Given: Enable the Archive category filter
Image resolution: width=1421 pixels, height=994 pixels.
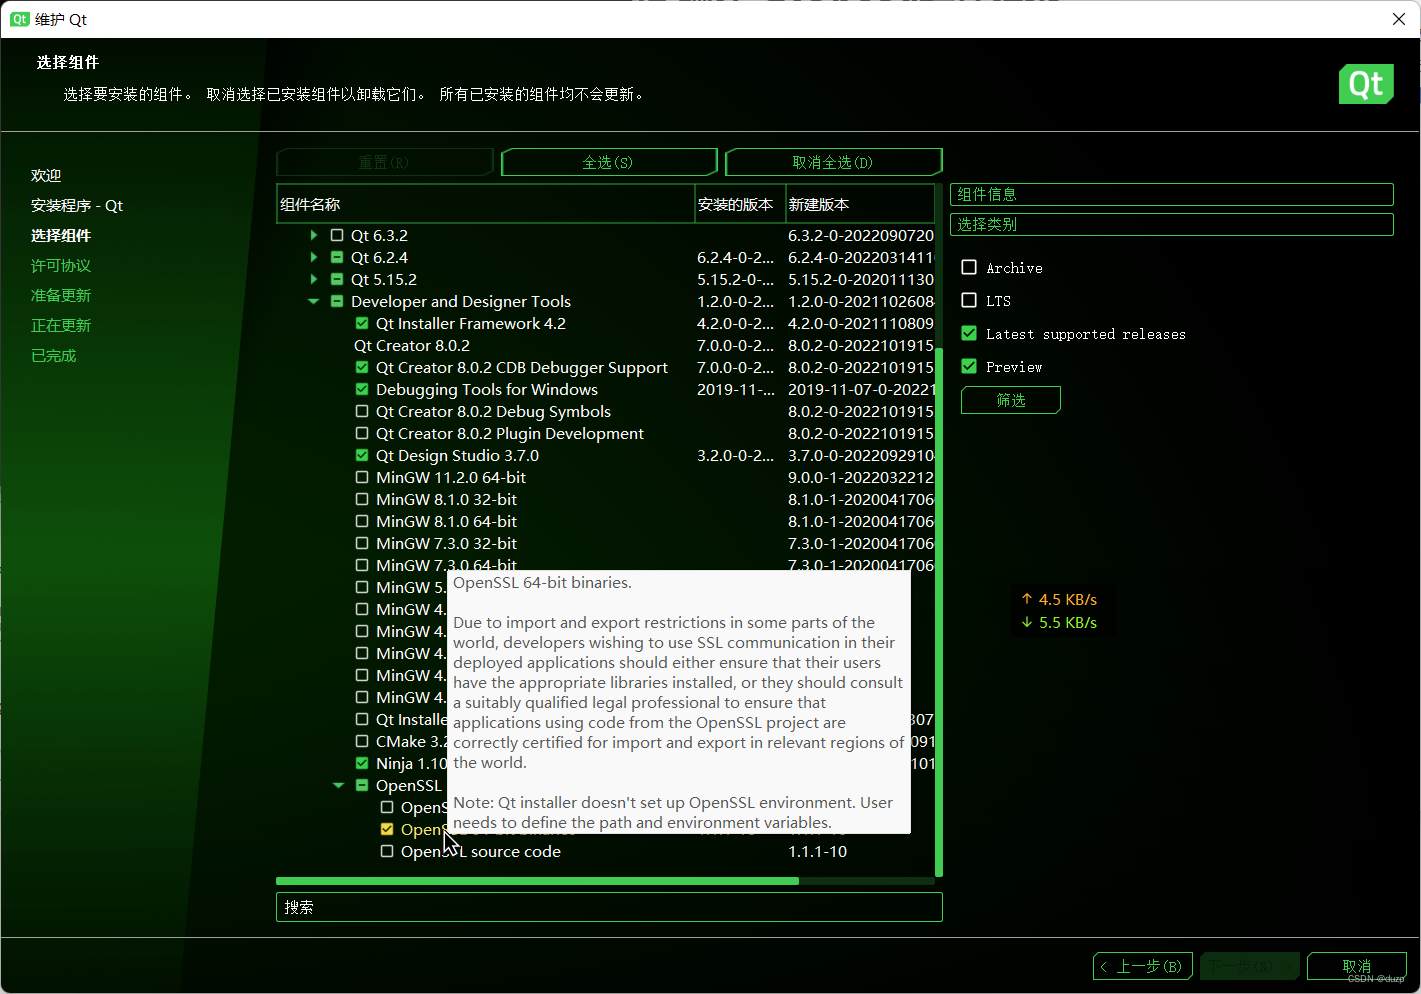Looking at the screenshot, I should pos(969,267).
